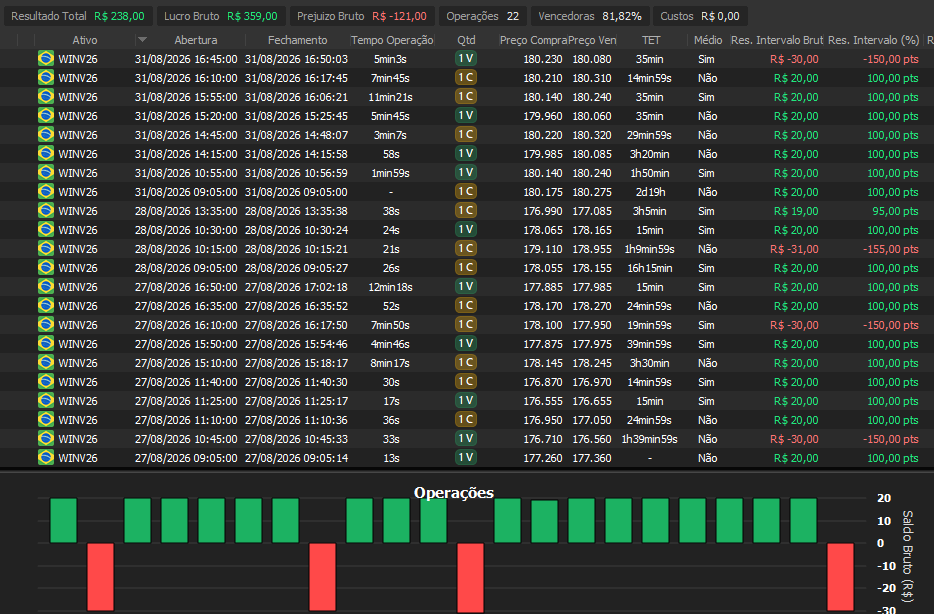Click the Resultado Total R$ 238,00 summary box
Image resolution: width=934 pixels, height=614 pixels.
78,16
